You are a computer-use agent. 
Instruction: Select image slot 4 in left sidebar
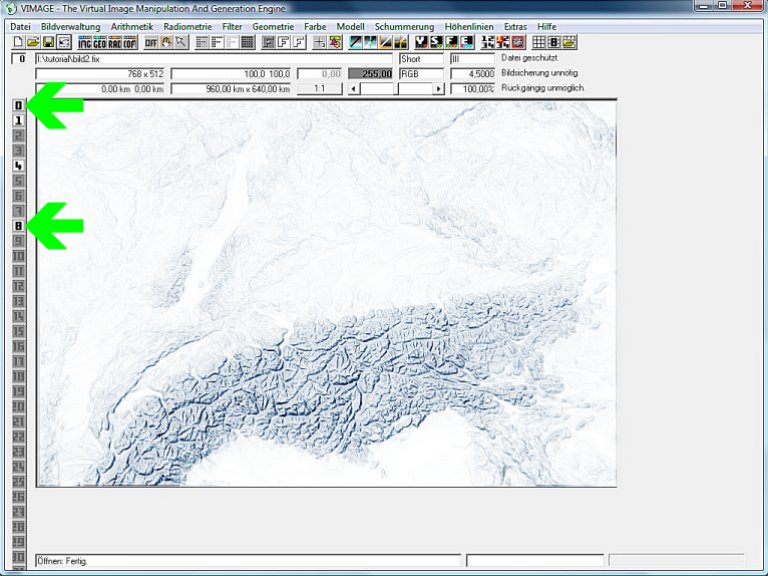(x=18, y=165)
